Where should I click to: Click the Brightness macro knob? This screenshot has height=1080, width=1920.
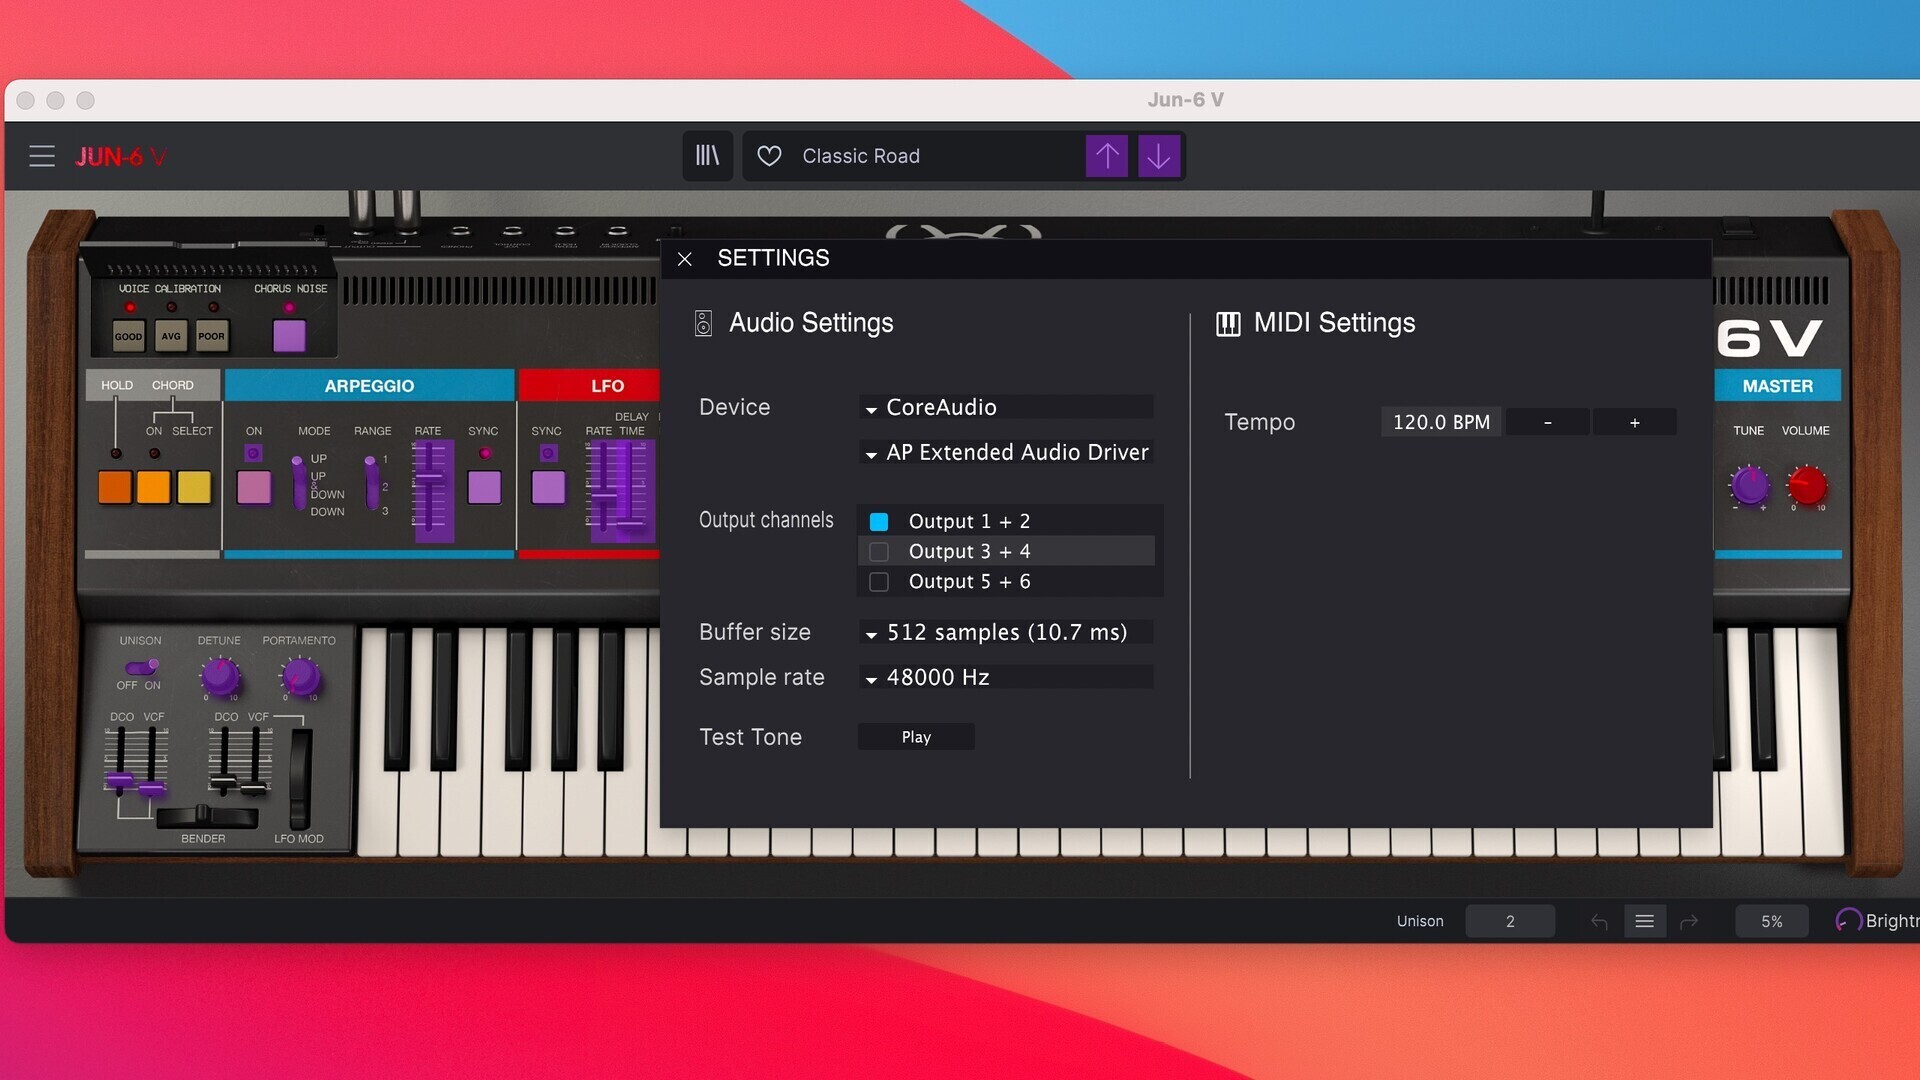tap(1848, 921)
